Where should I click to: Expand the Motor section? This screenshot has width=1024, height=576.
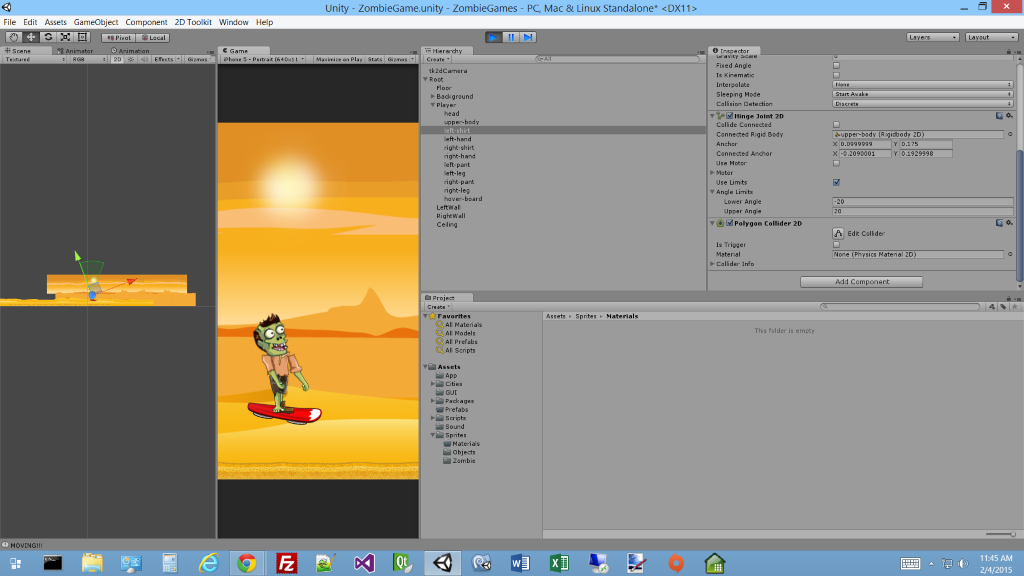[712, 173]
